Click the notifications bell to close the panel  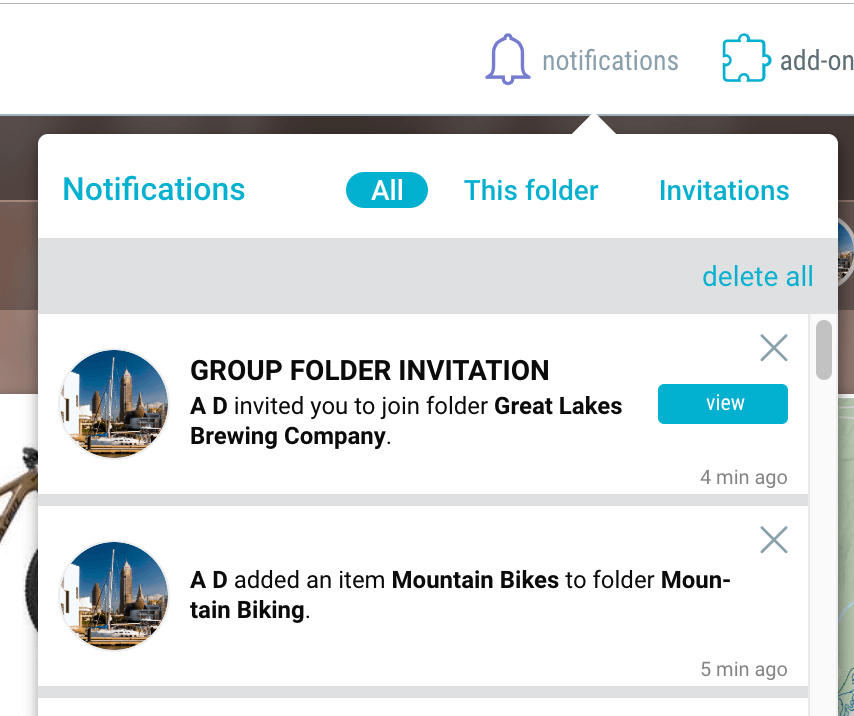(x=508, y=58)
